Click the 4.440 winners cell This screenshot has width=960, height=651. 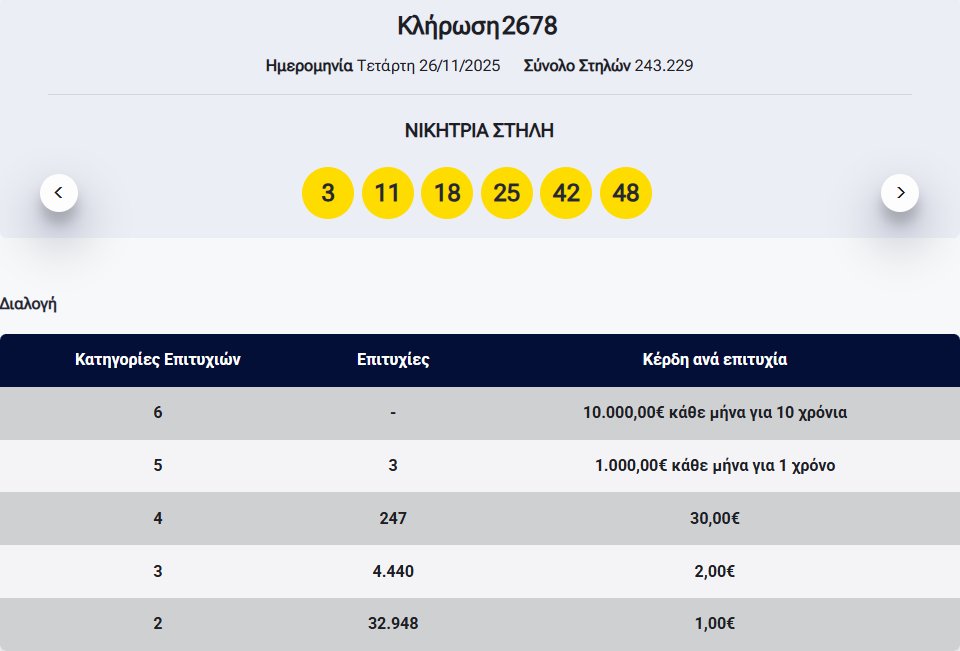pyautogui.click(x=393, y=572)
